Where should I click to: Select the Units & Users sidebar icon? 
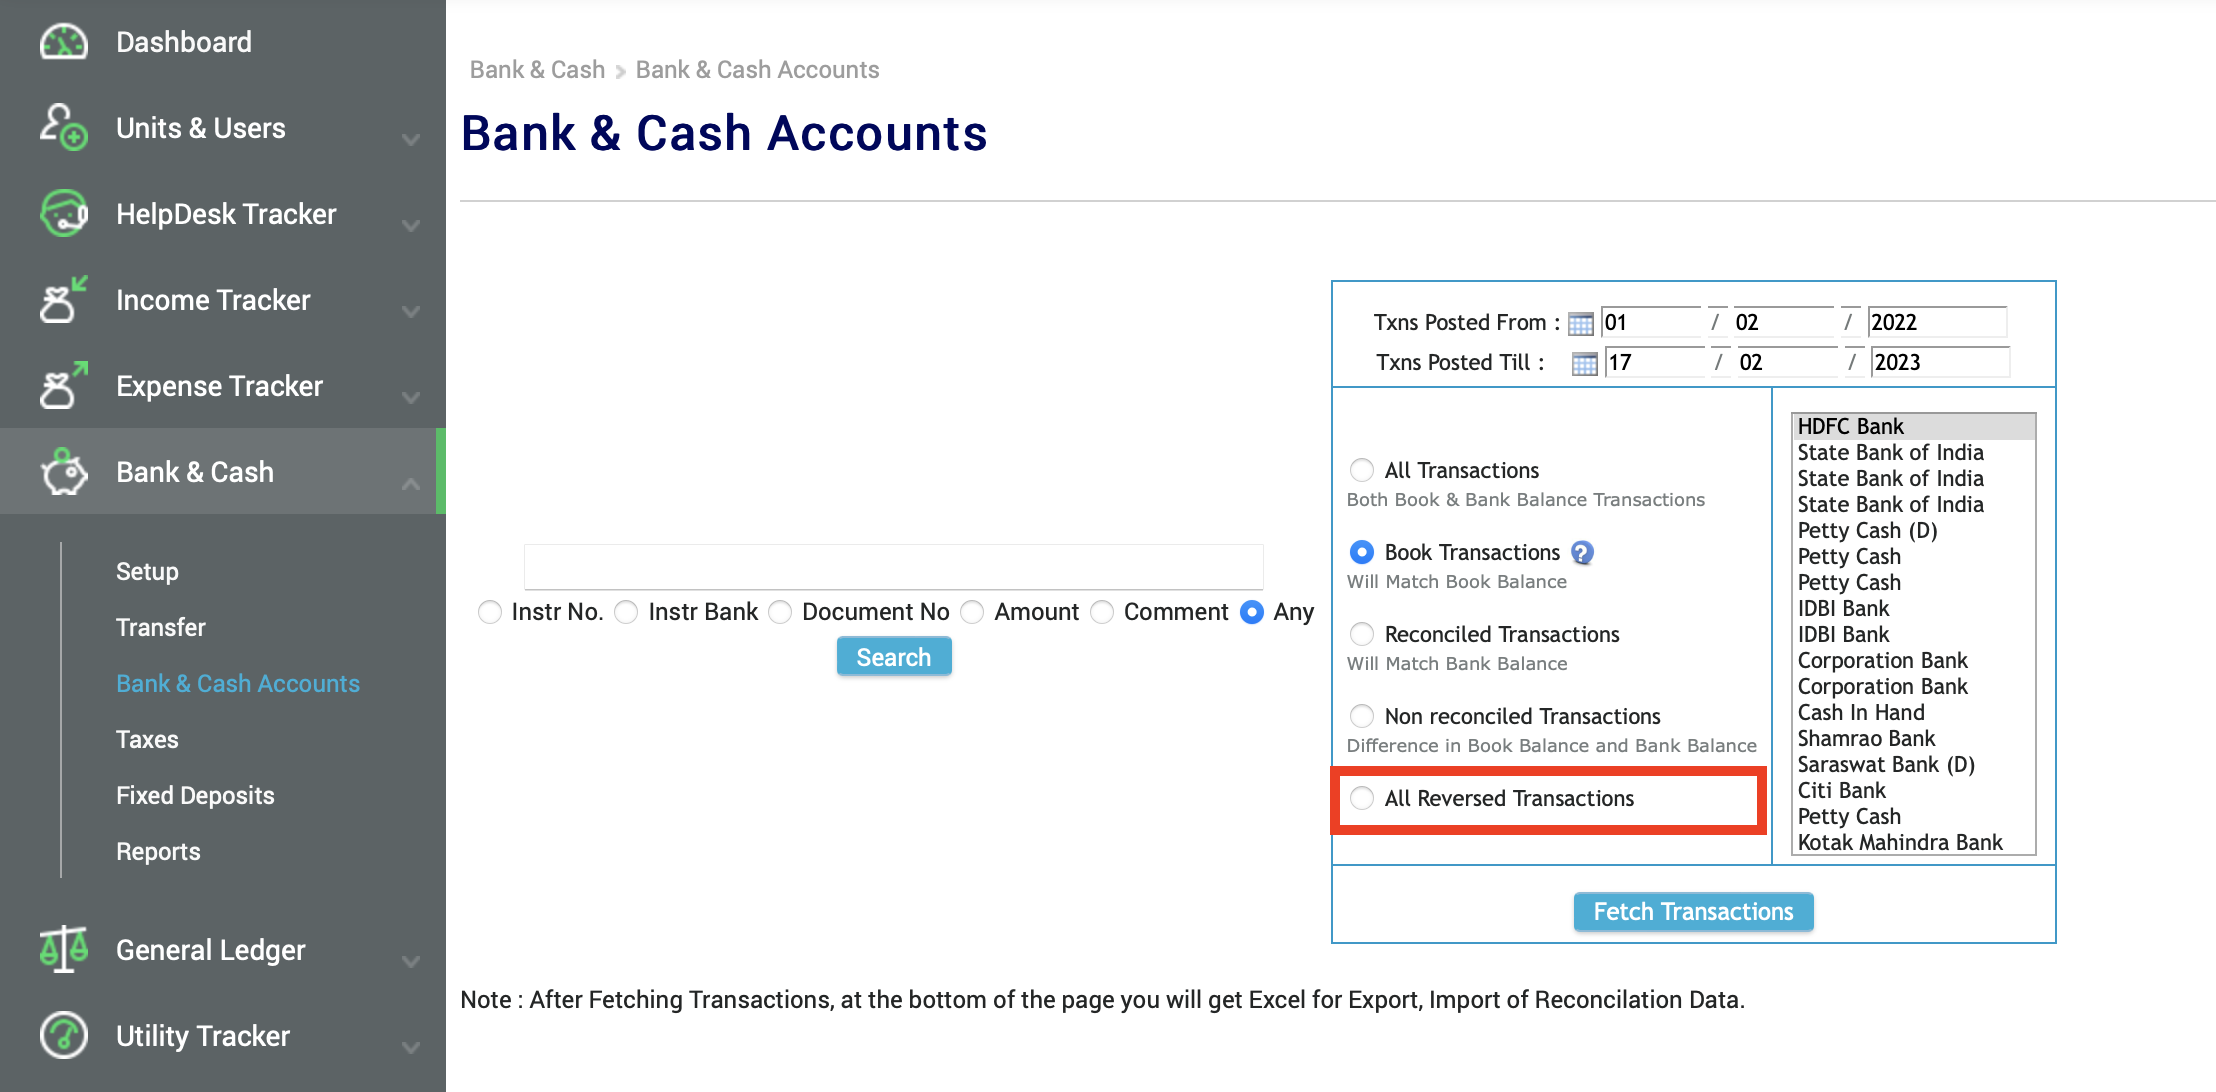coord(62,128)
